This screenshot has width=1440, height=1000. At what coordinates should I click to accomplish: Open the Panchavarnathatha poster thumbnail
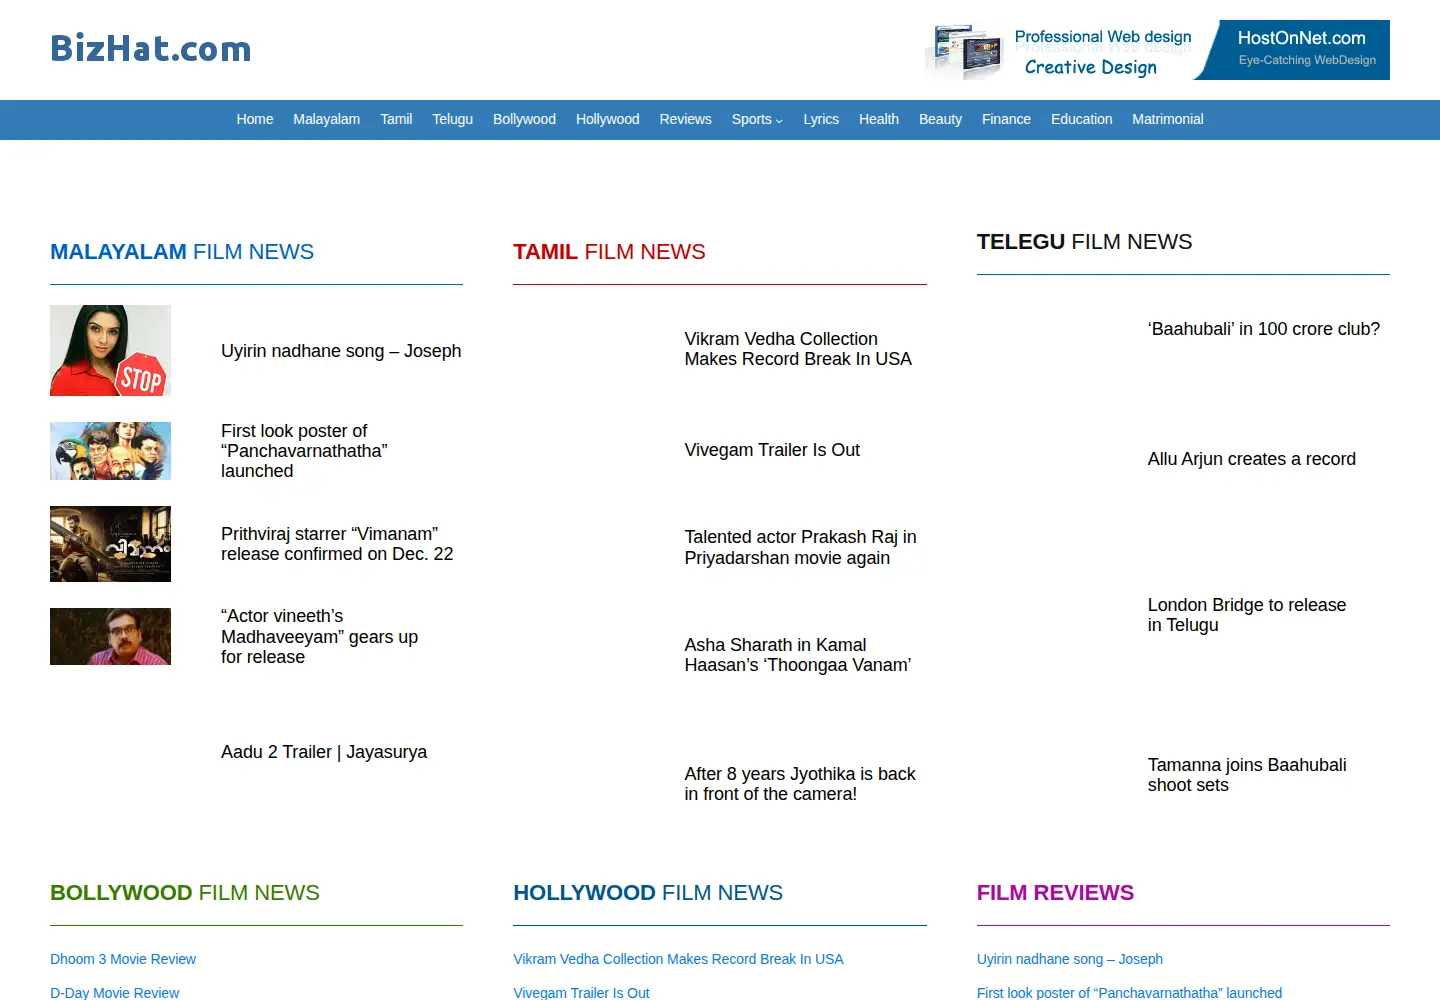(x=110, y=451)
